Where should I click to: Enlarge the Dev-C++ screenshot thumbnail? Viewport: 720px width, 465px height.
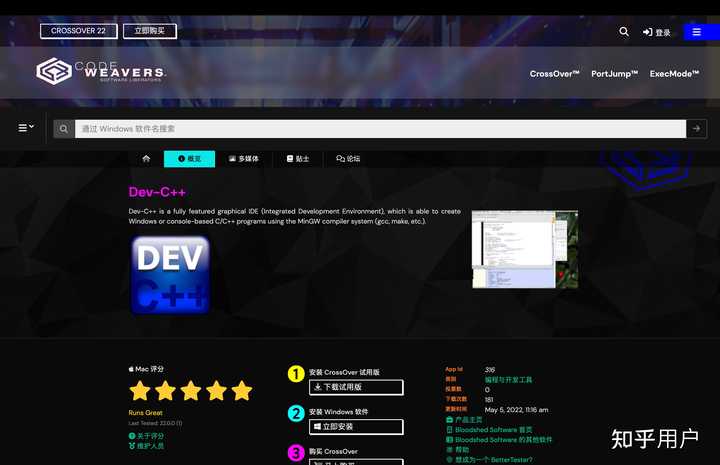click(x=525, y=249)
